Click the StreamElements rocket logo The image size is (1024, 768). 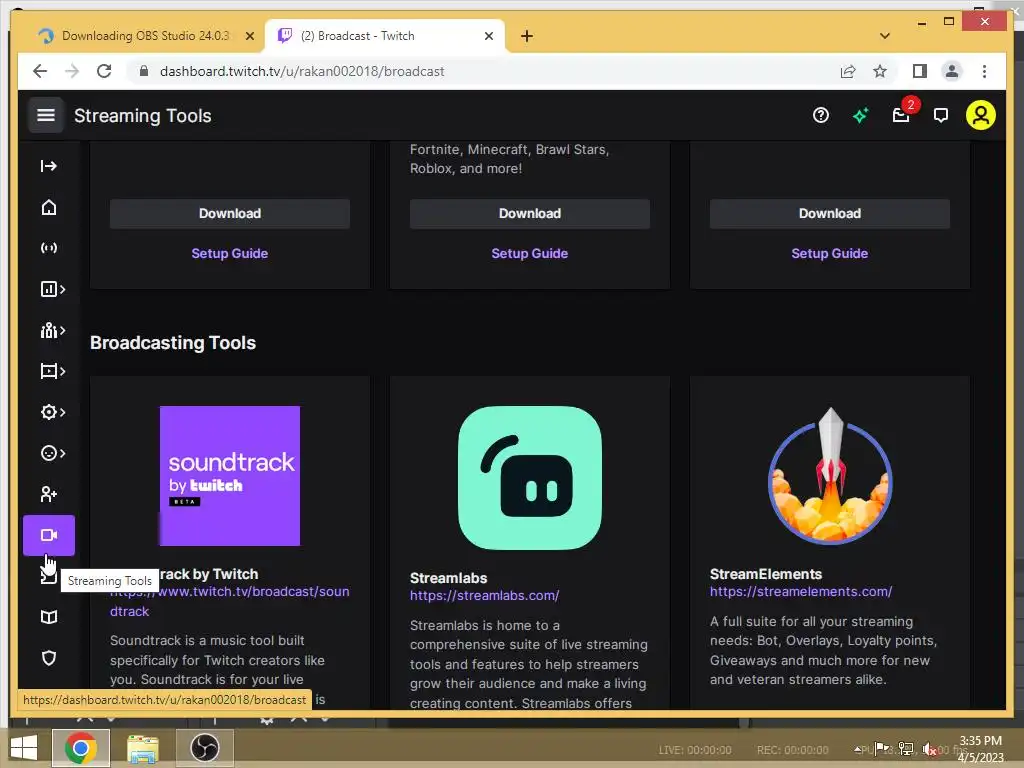pyautogui.click(x=830, y=476)
